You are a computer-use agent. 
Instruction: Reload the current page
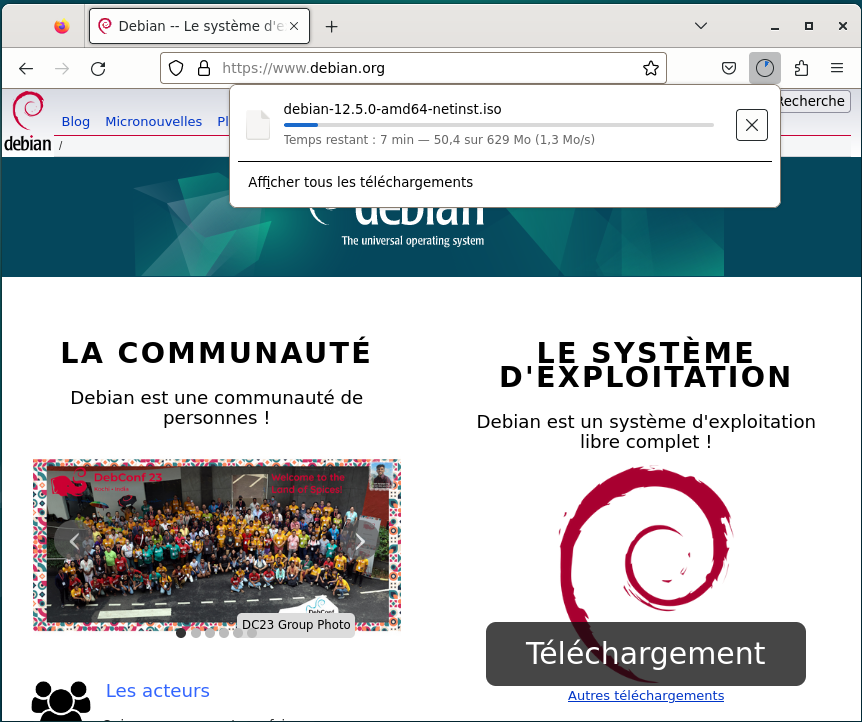tap(98, 68)
